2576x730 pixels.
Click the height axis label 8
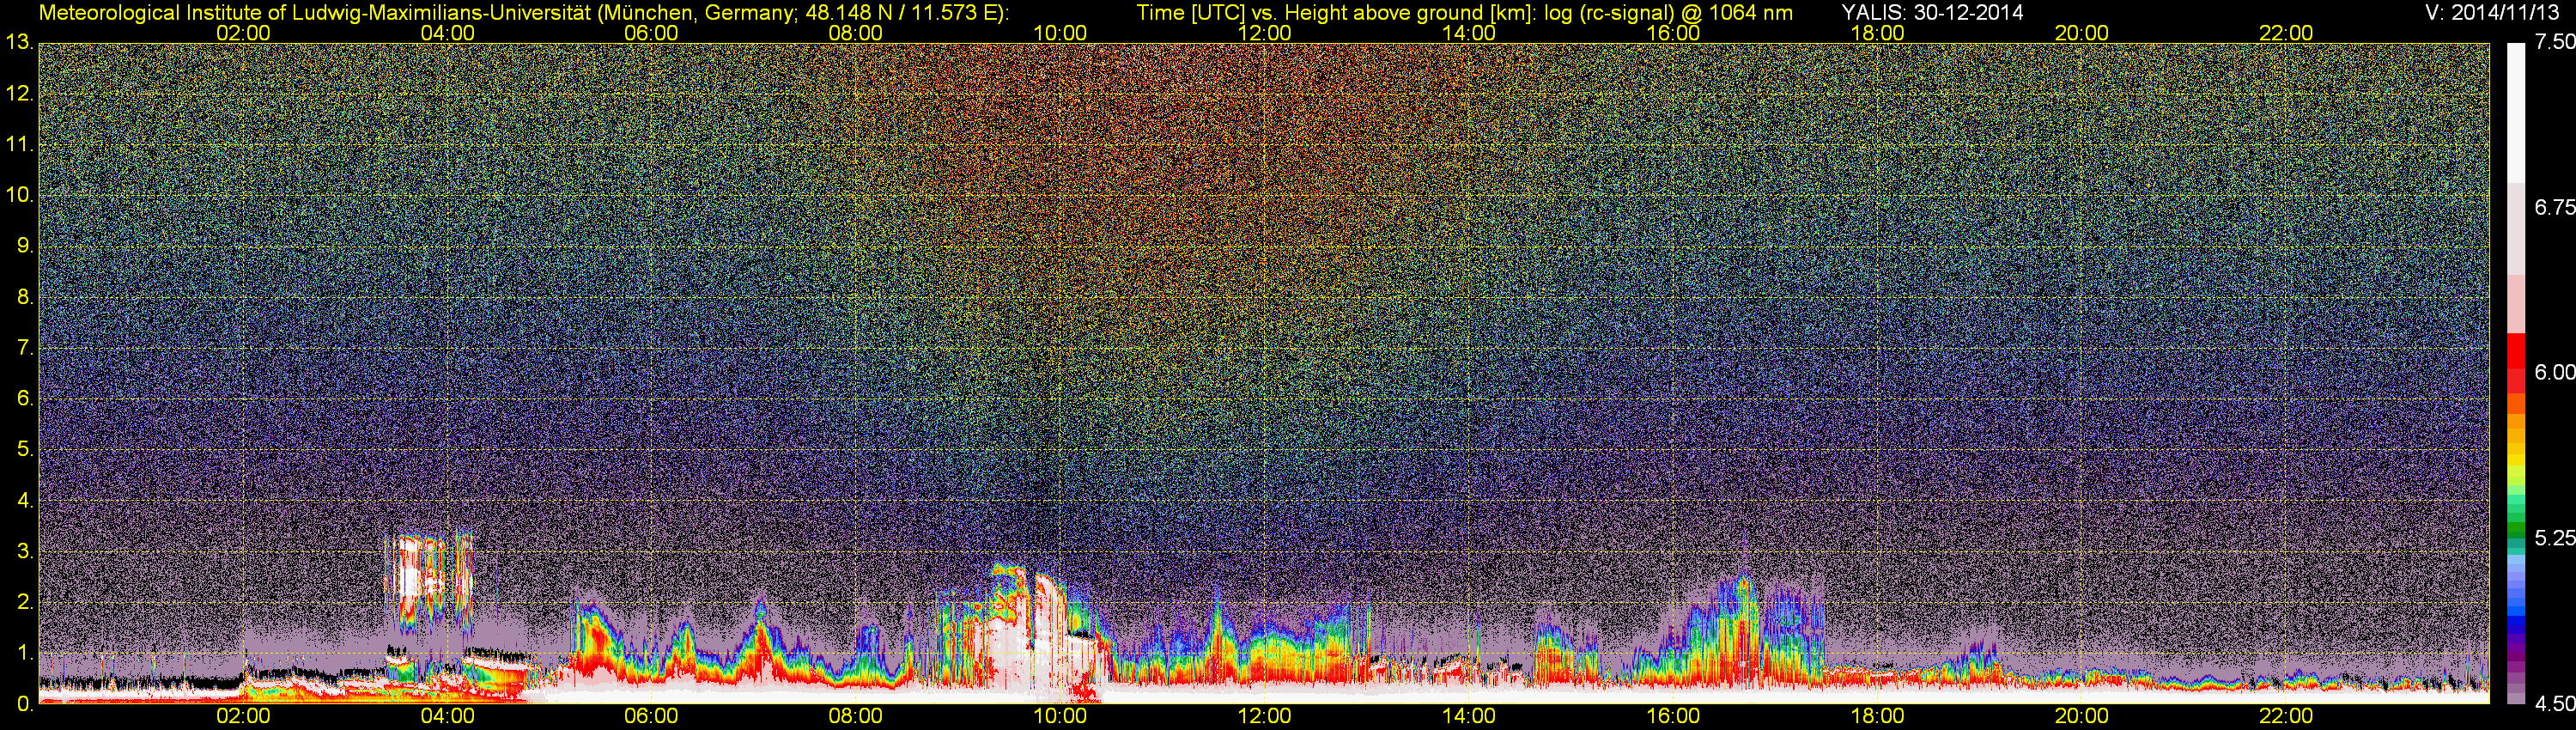click(x=24, y=297)
